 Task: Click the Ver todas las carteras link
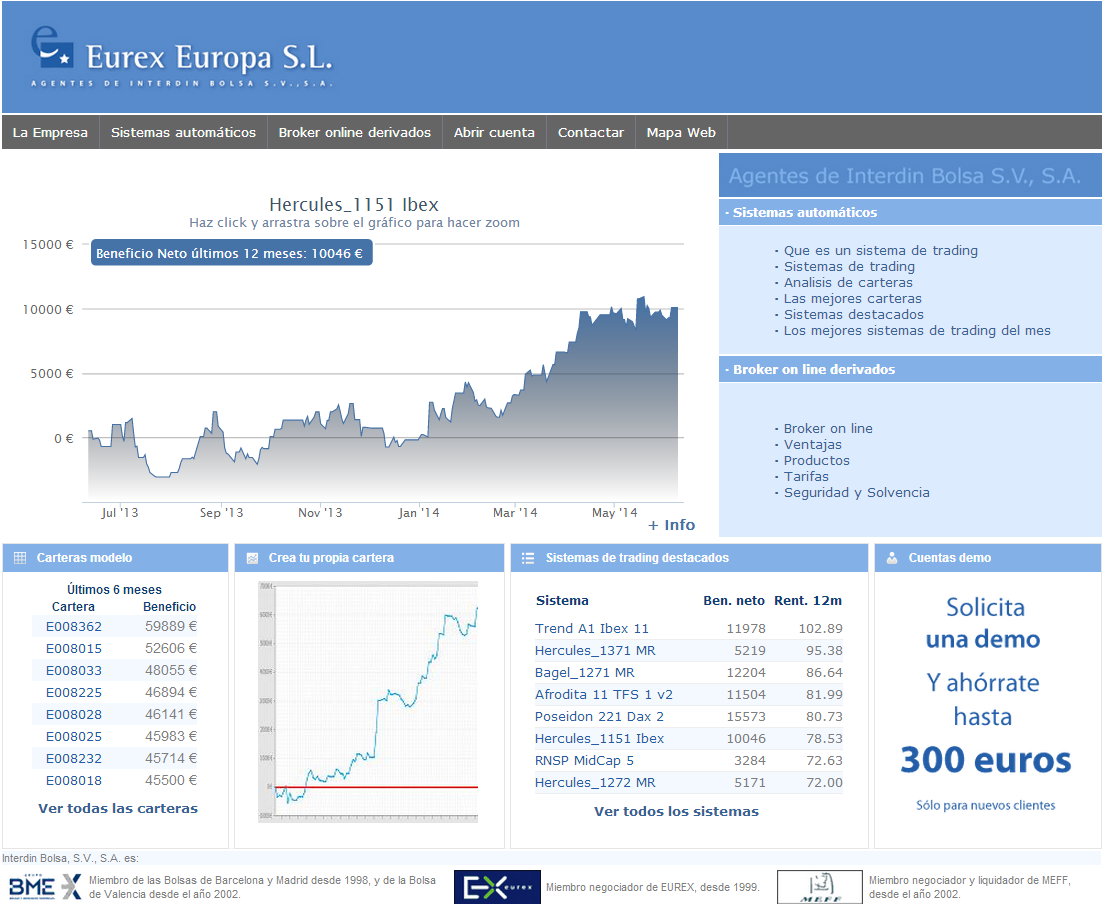point(118,808)
